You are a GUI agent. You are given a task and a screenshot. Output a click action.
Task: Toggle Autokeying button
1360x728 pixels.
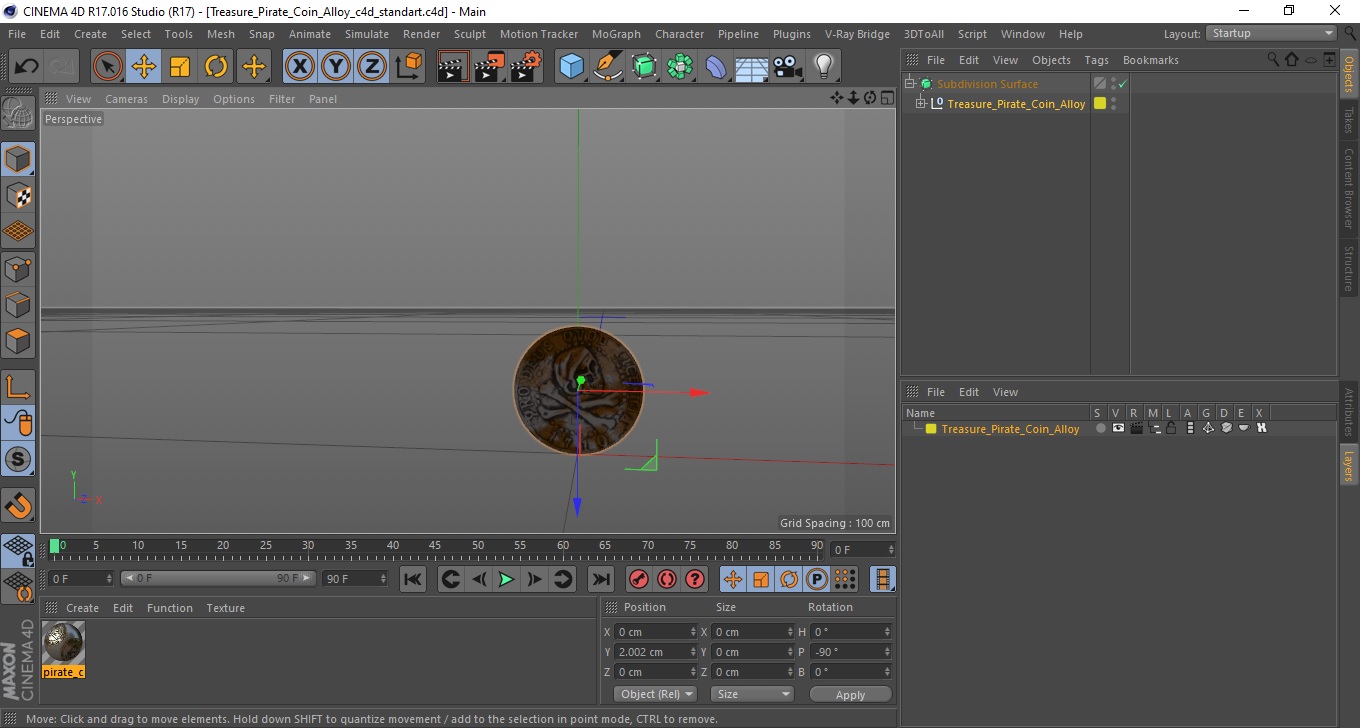667,579
